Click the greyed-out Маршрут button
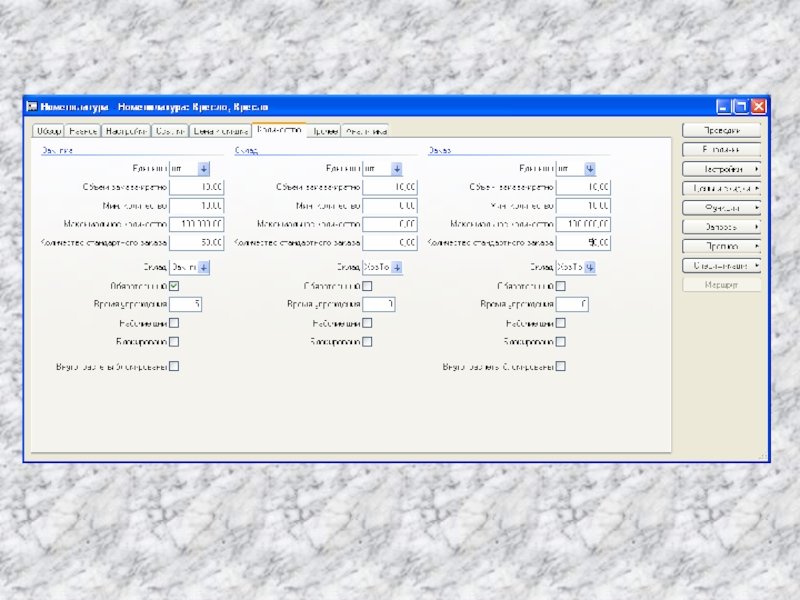The width and height of the screenshot is (800, 600). [721, 285]
